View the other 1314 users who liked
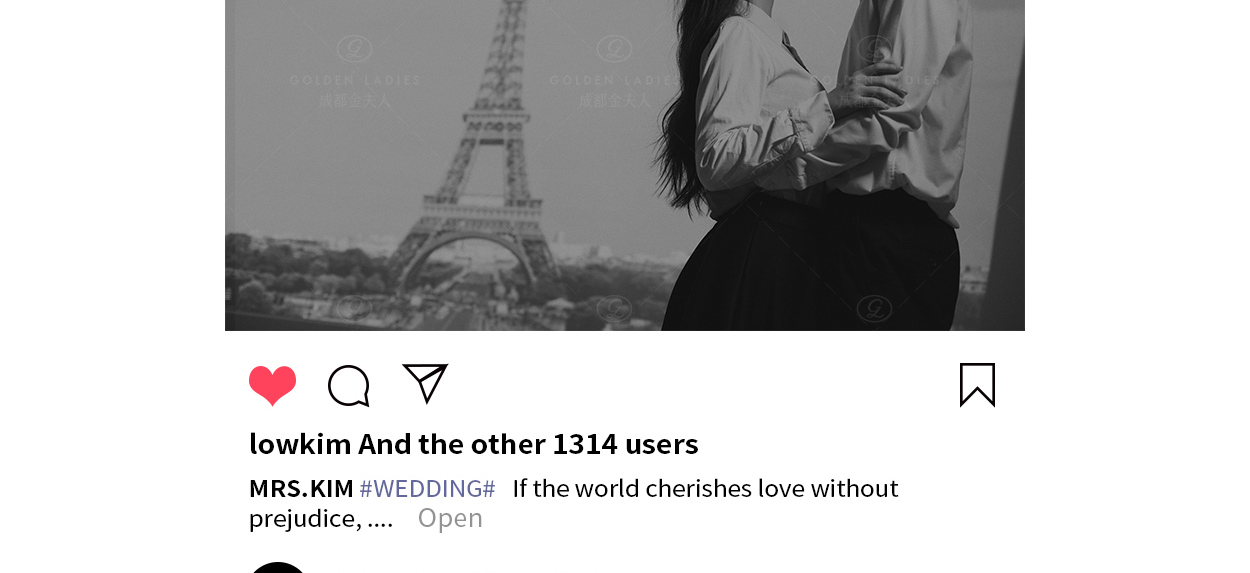Image resolution: width=1250 pixels, height=573 pixels. pyautogui.click(x=529, y=443)
